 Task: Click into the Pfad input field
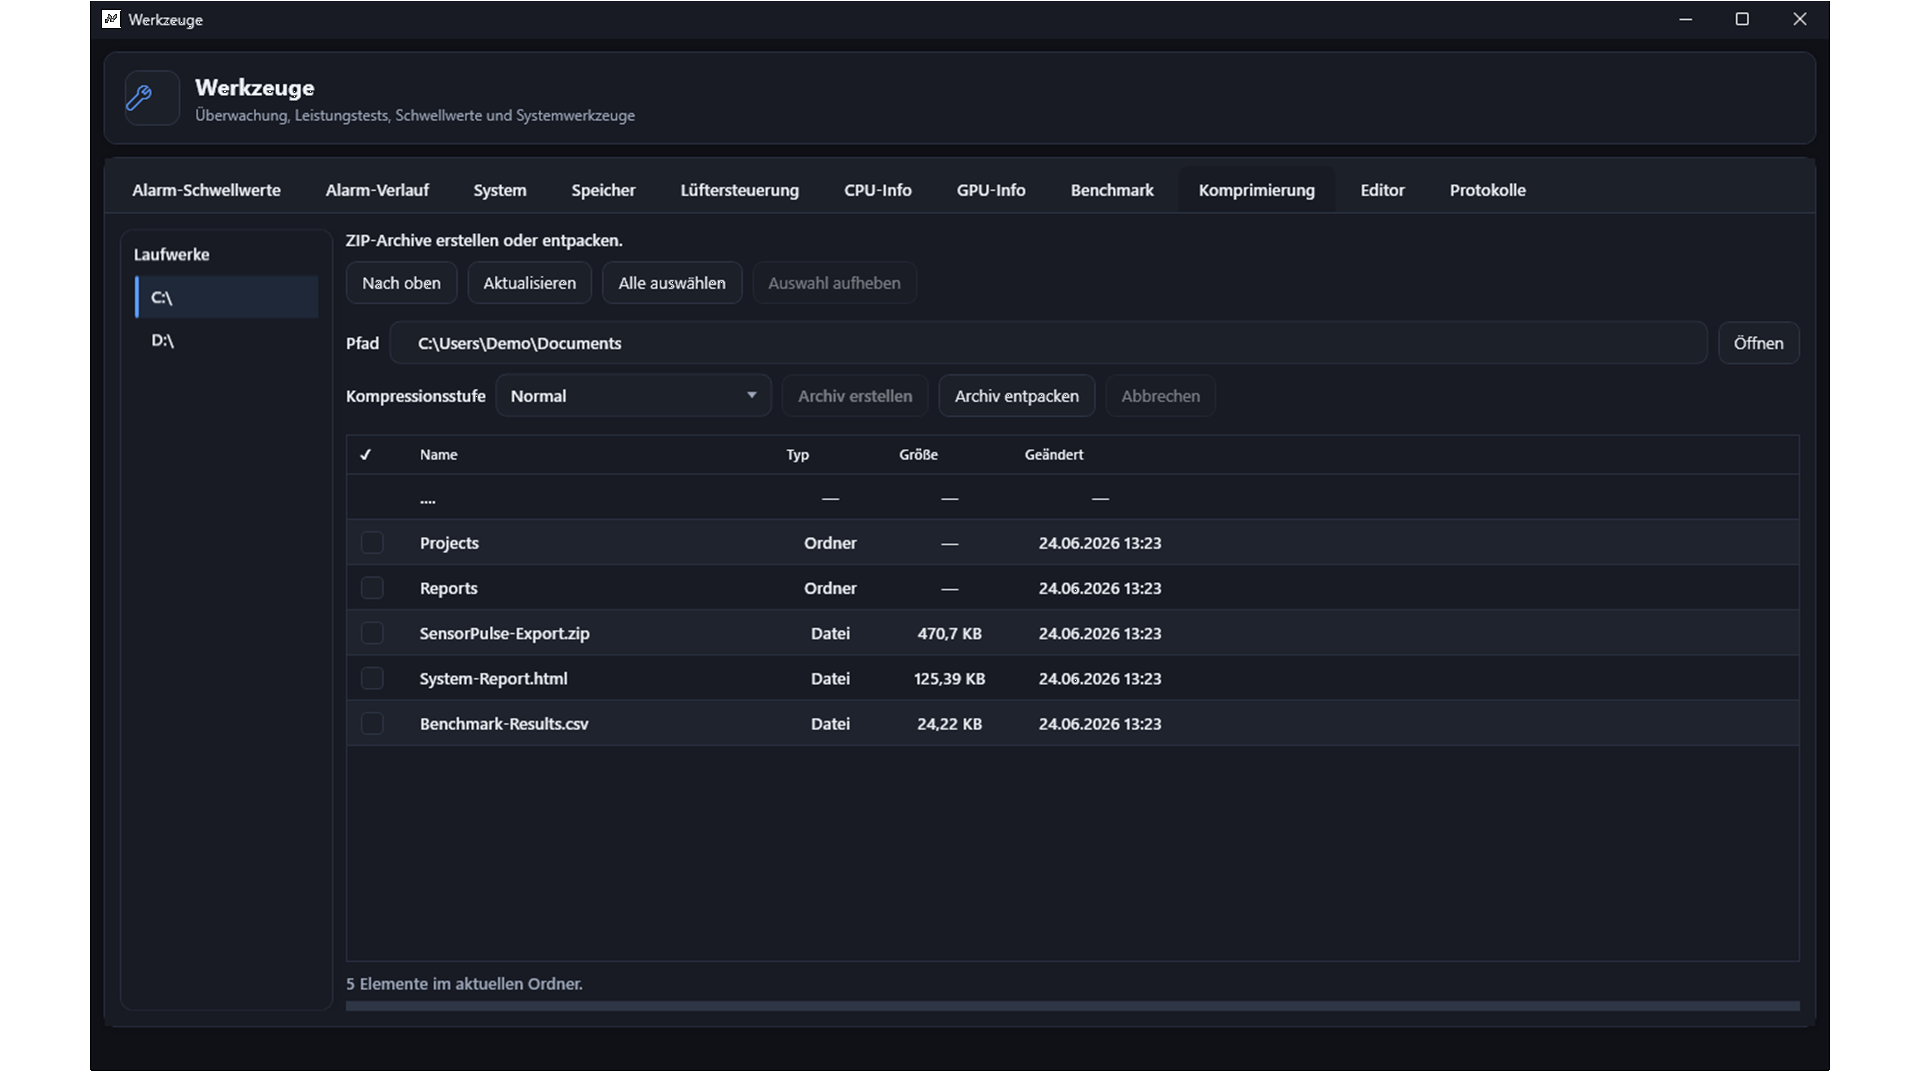(1048, 343)
